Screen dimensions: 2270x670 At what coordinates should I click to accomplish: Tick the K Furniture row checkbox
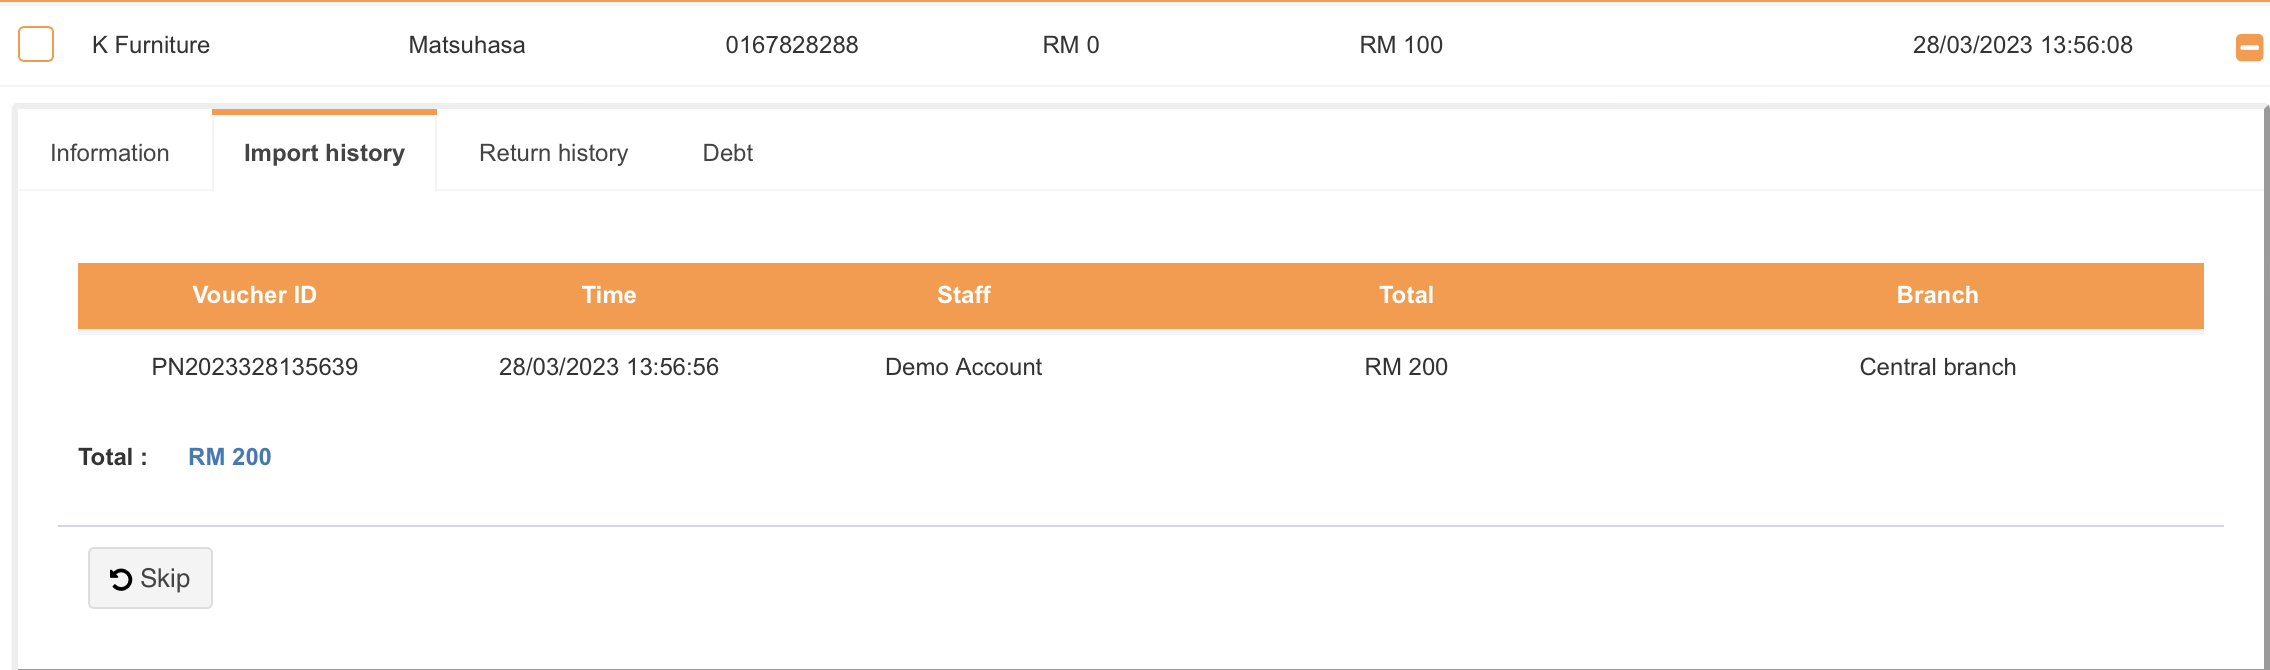click(x=36, y=44)
